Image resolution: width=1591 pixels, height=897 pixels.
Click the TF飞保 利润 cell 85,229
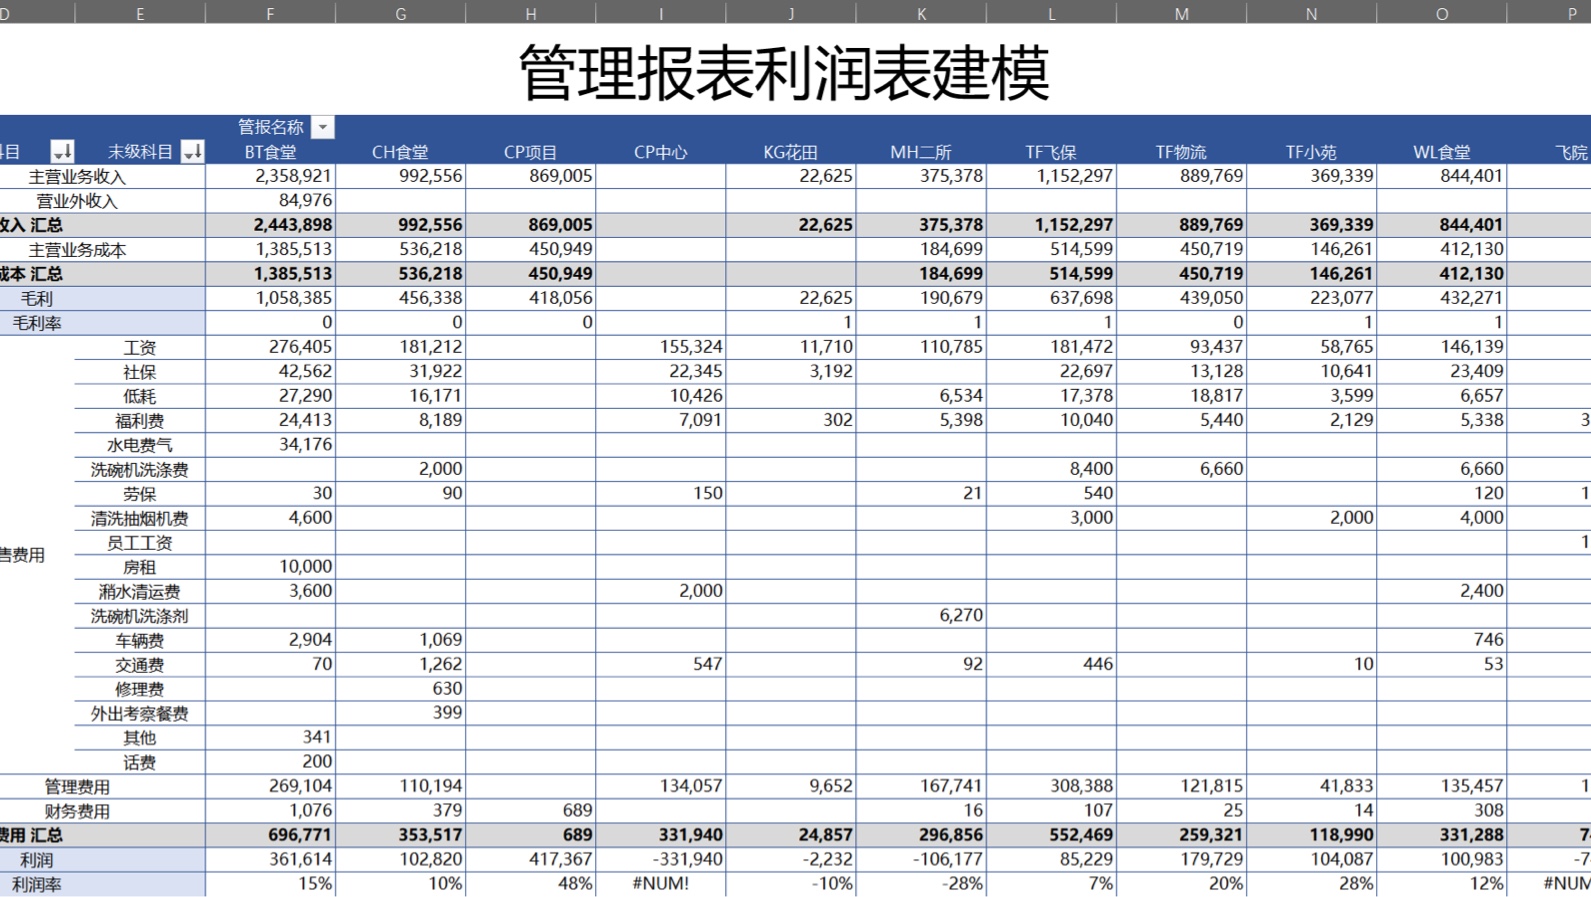pos(1051,859)
